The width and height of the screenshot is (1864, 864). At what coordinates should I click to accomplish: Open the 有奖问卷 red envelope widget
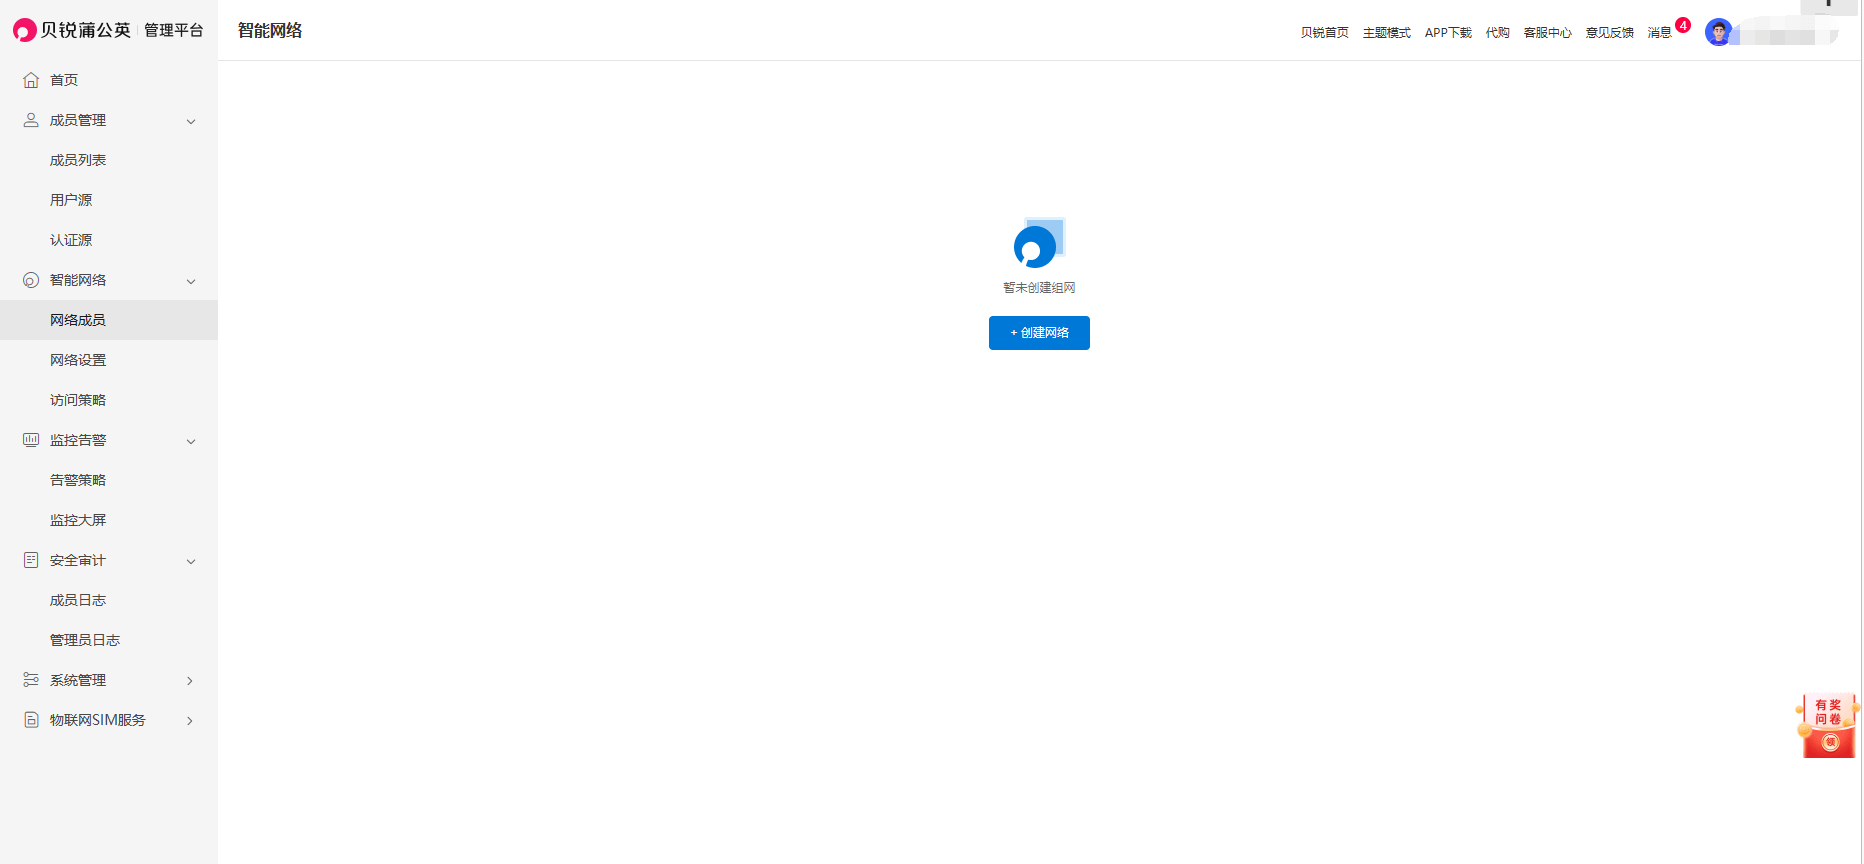click(1828, 726)
